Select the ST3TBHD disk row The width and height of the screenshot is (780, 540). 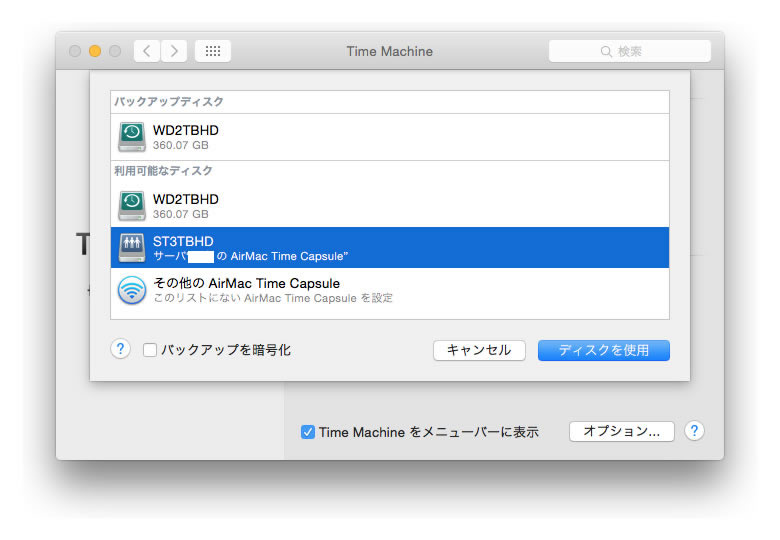[390, 248]
